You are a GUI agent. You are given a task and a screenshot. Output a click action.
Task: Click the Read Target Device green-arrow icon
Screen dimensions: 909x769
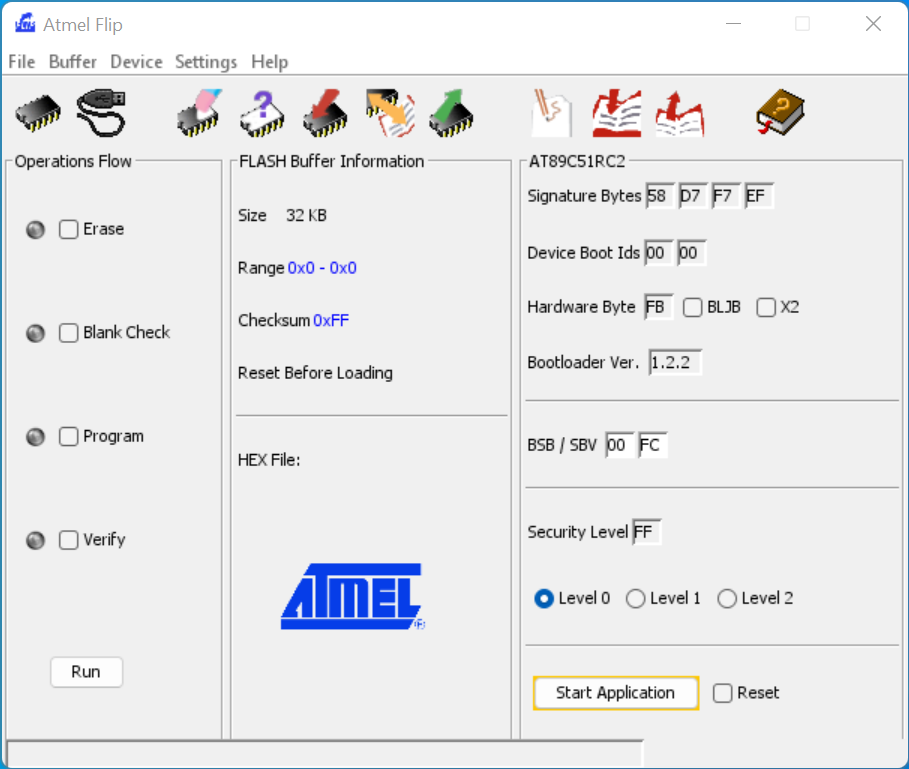tap(452, 112)
